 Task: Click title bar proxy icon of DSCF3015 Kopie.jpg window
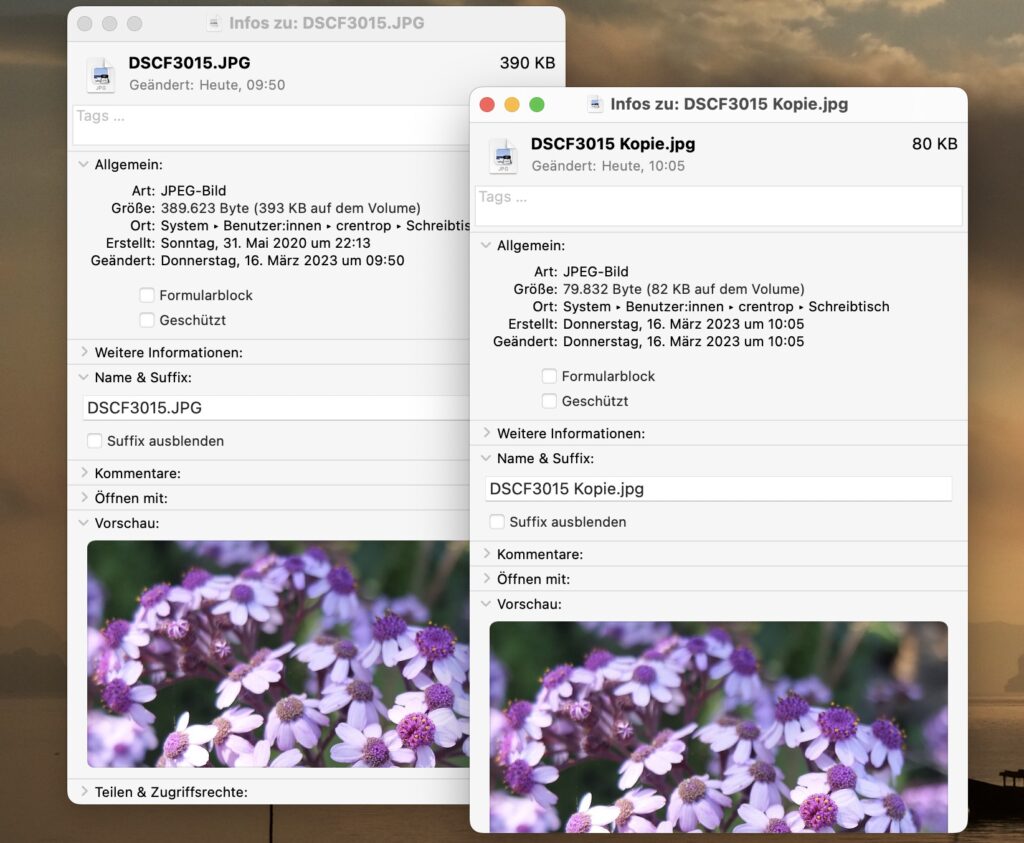[594, 104]
